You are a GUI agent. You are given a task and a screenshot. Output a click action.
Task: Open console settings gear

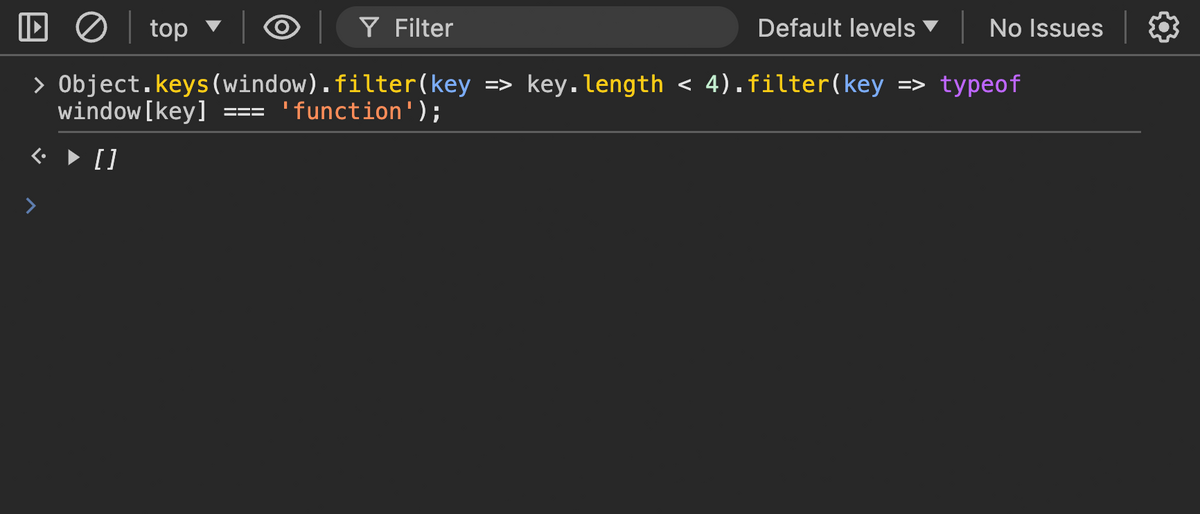(1163, 28)
